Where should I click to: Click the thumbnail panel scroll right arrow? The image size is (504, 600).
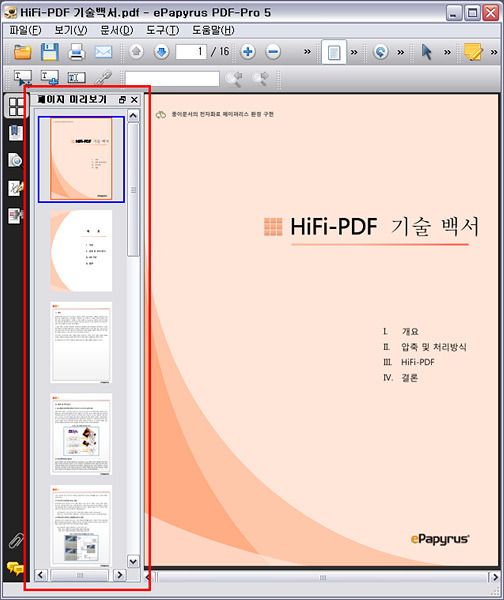pyautogui.click(x=120, y=575)
